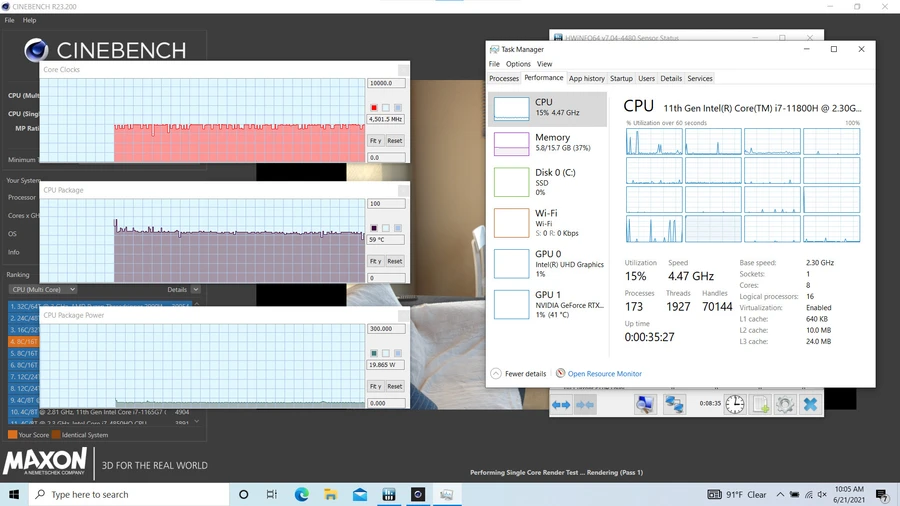Select GPU 1 NVIDIA GeForce RTX entry
The width and height of the screenshot is (900, 506).
(x=547, y=305)
